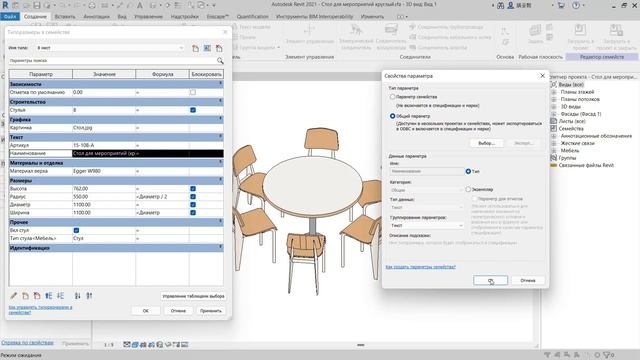Screen dimensions: 640x360
Task: Click the Delete Type icon in Family Types
Action: click(219, 48)
